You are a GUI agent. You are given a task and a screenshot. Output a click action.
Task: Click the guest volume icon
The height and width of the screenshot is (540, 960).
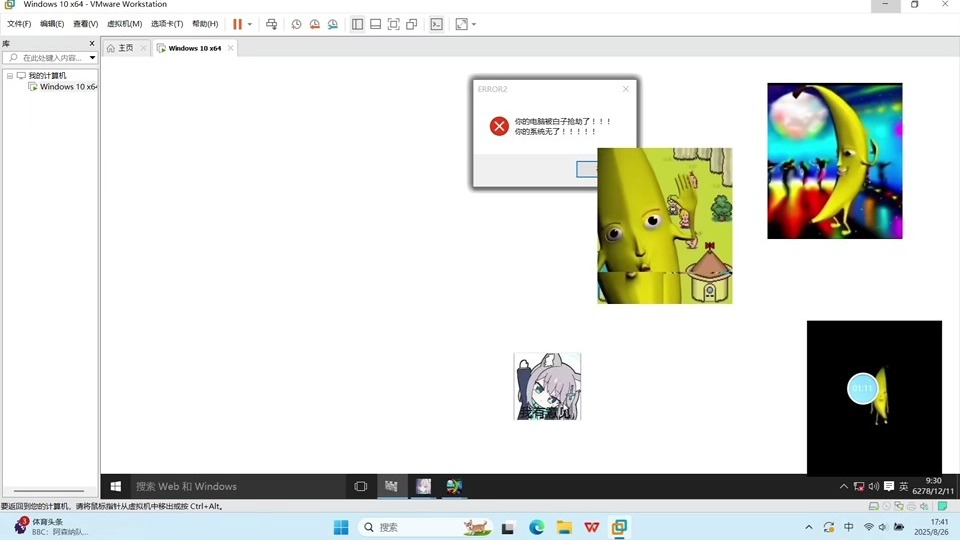(x=874, y=486)
